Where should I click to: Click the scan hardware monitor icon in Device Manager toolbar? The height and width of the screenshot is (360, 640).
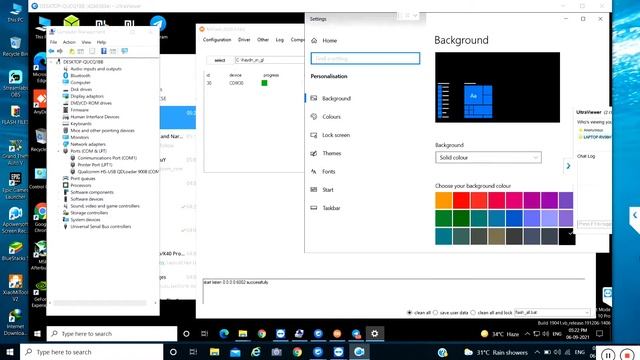(x=124, y=51)
